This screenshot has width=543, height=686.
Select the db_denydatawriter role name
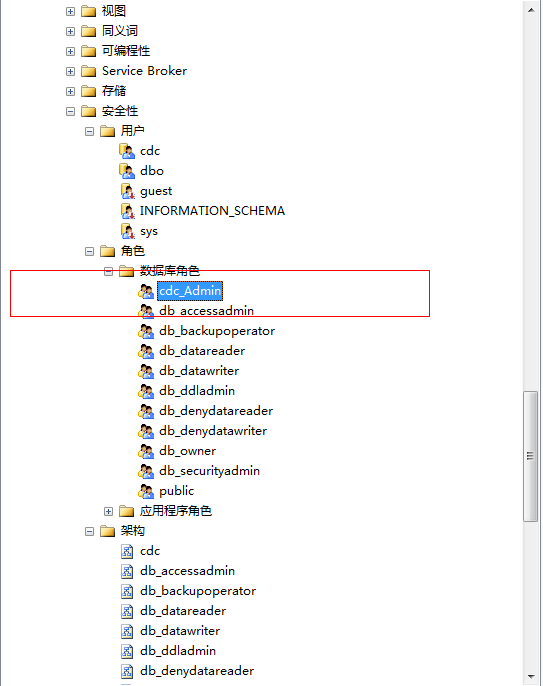[x=213, y=431]
